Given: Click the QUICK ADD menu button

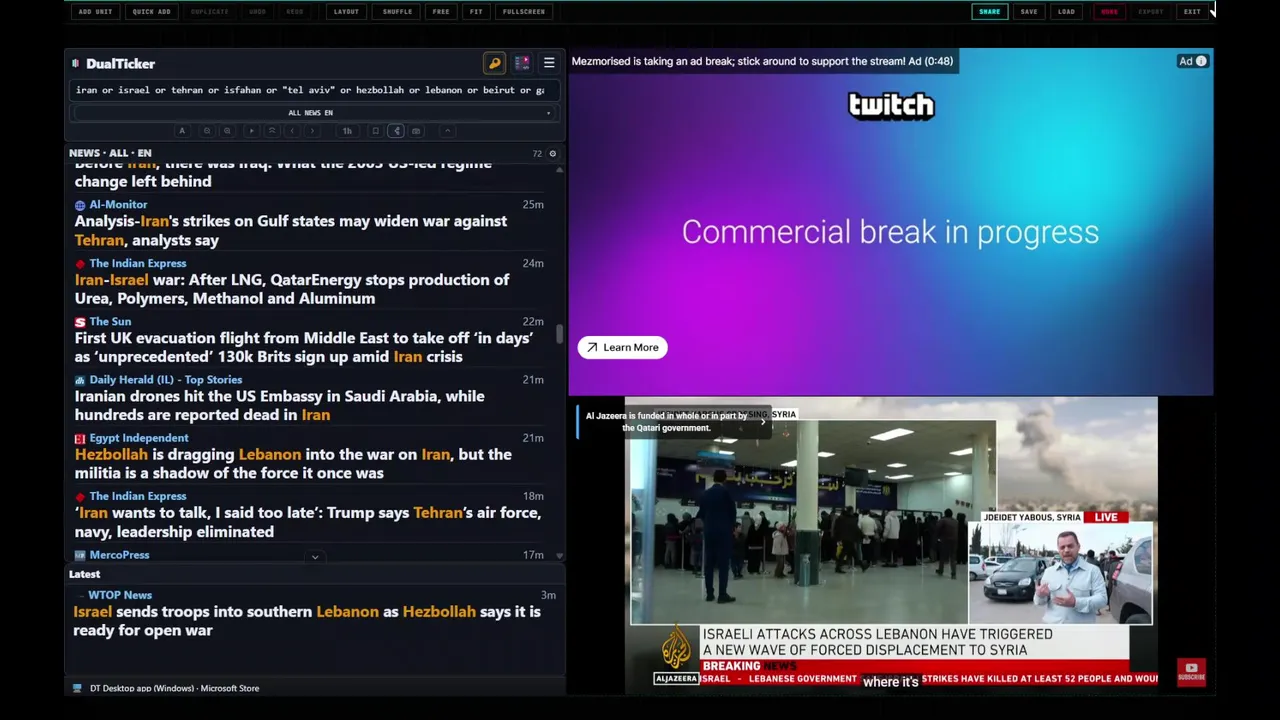Looking at the screenshot, I should pyautogui.click(x=151, y=12).
